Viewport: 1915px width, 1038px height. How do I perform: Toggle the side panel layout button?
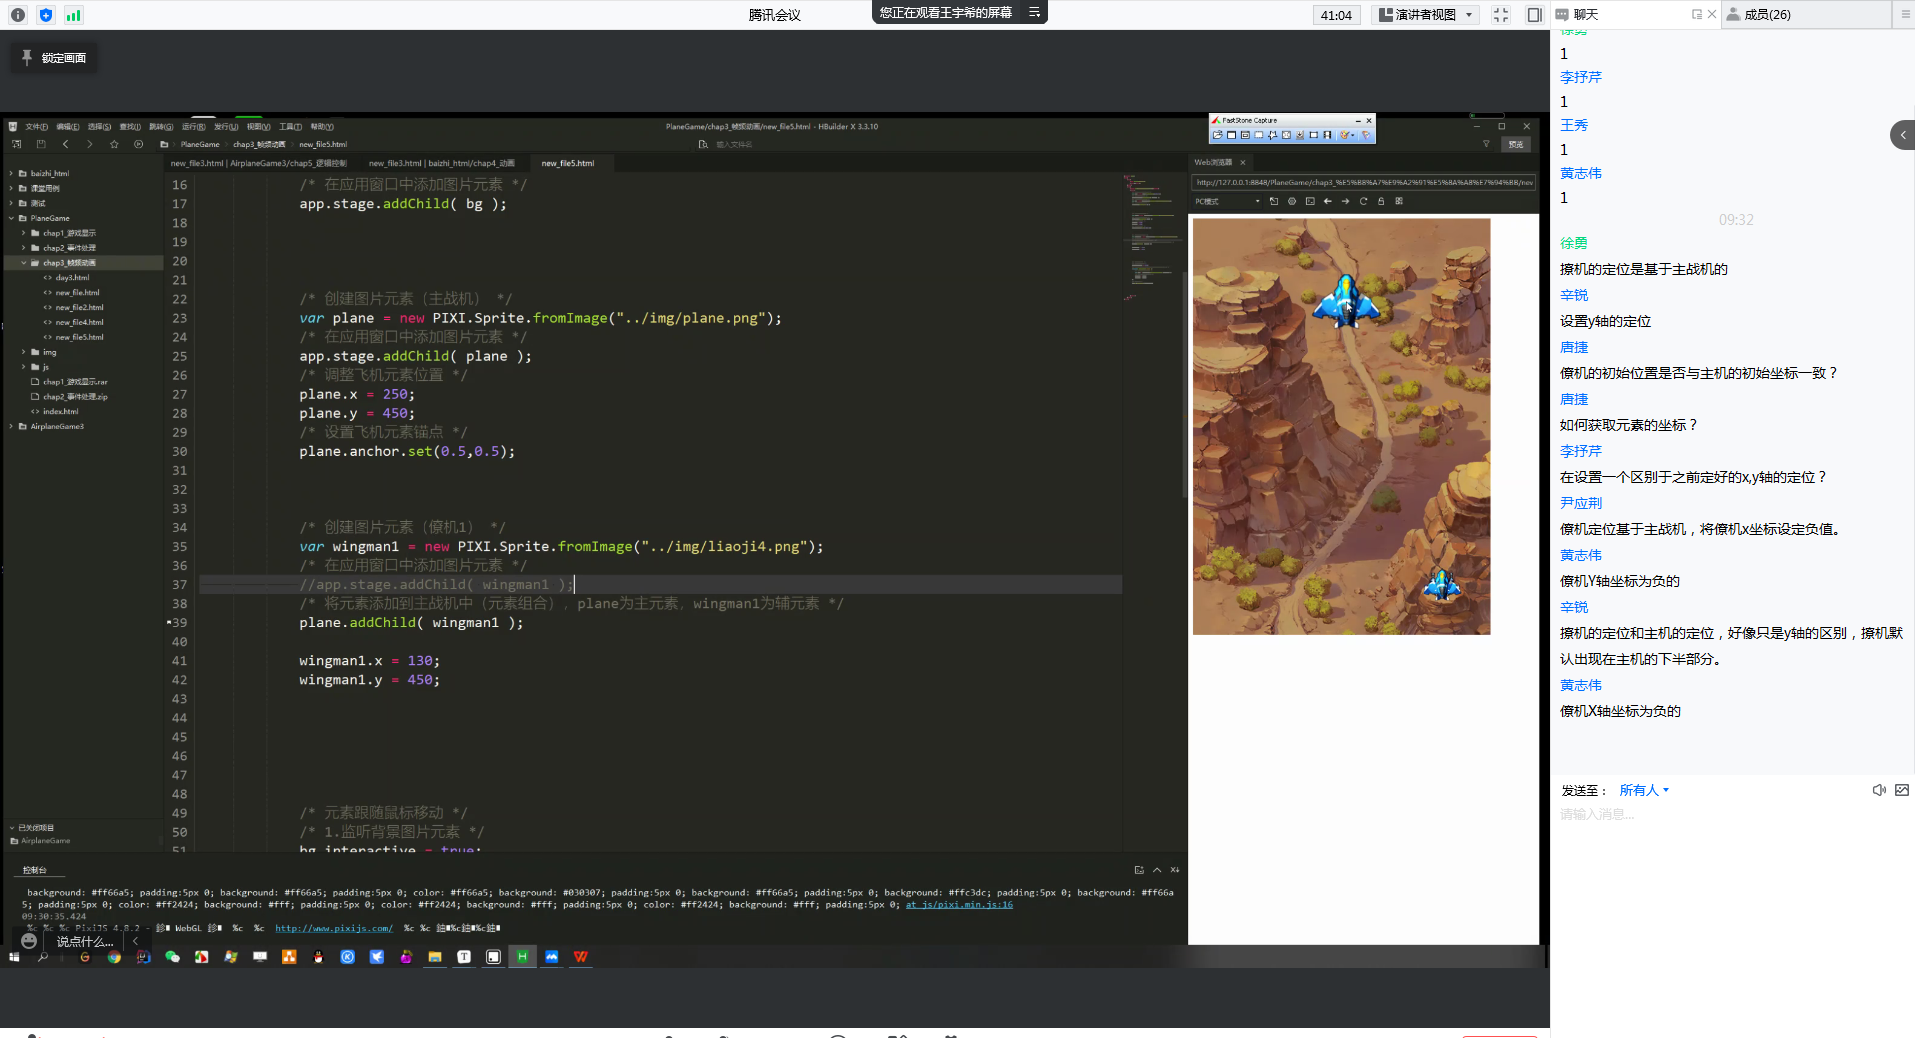1534,15
